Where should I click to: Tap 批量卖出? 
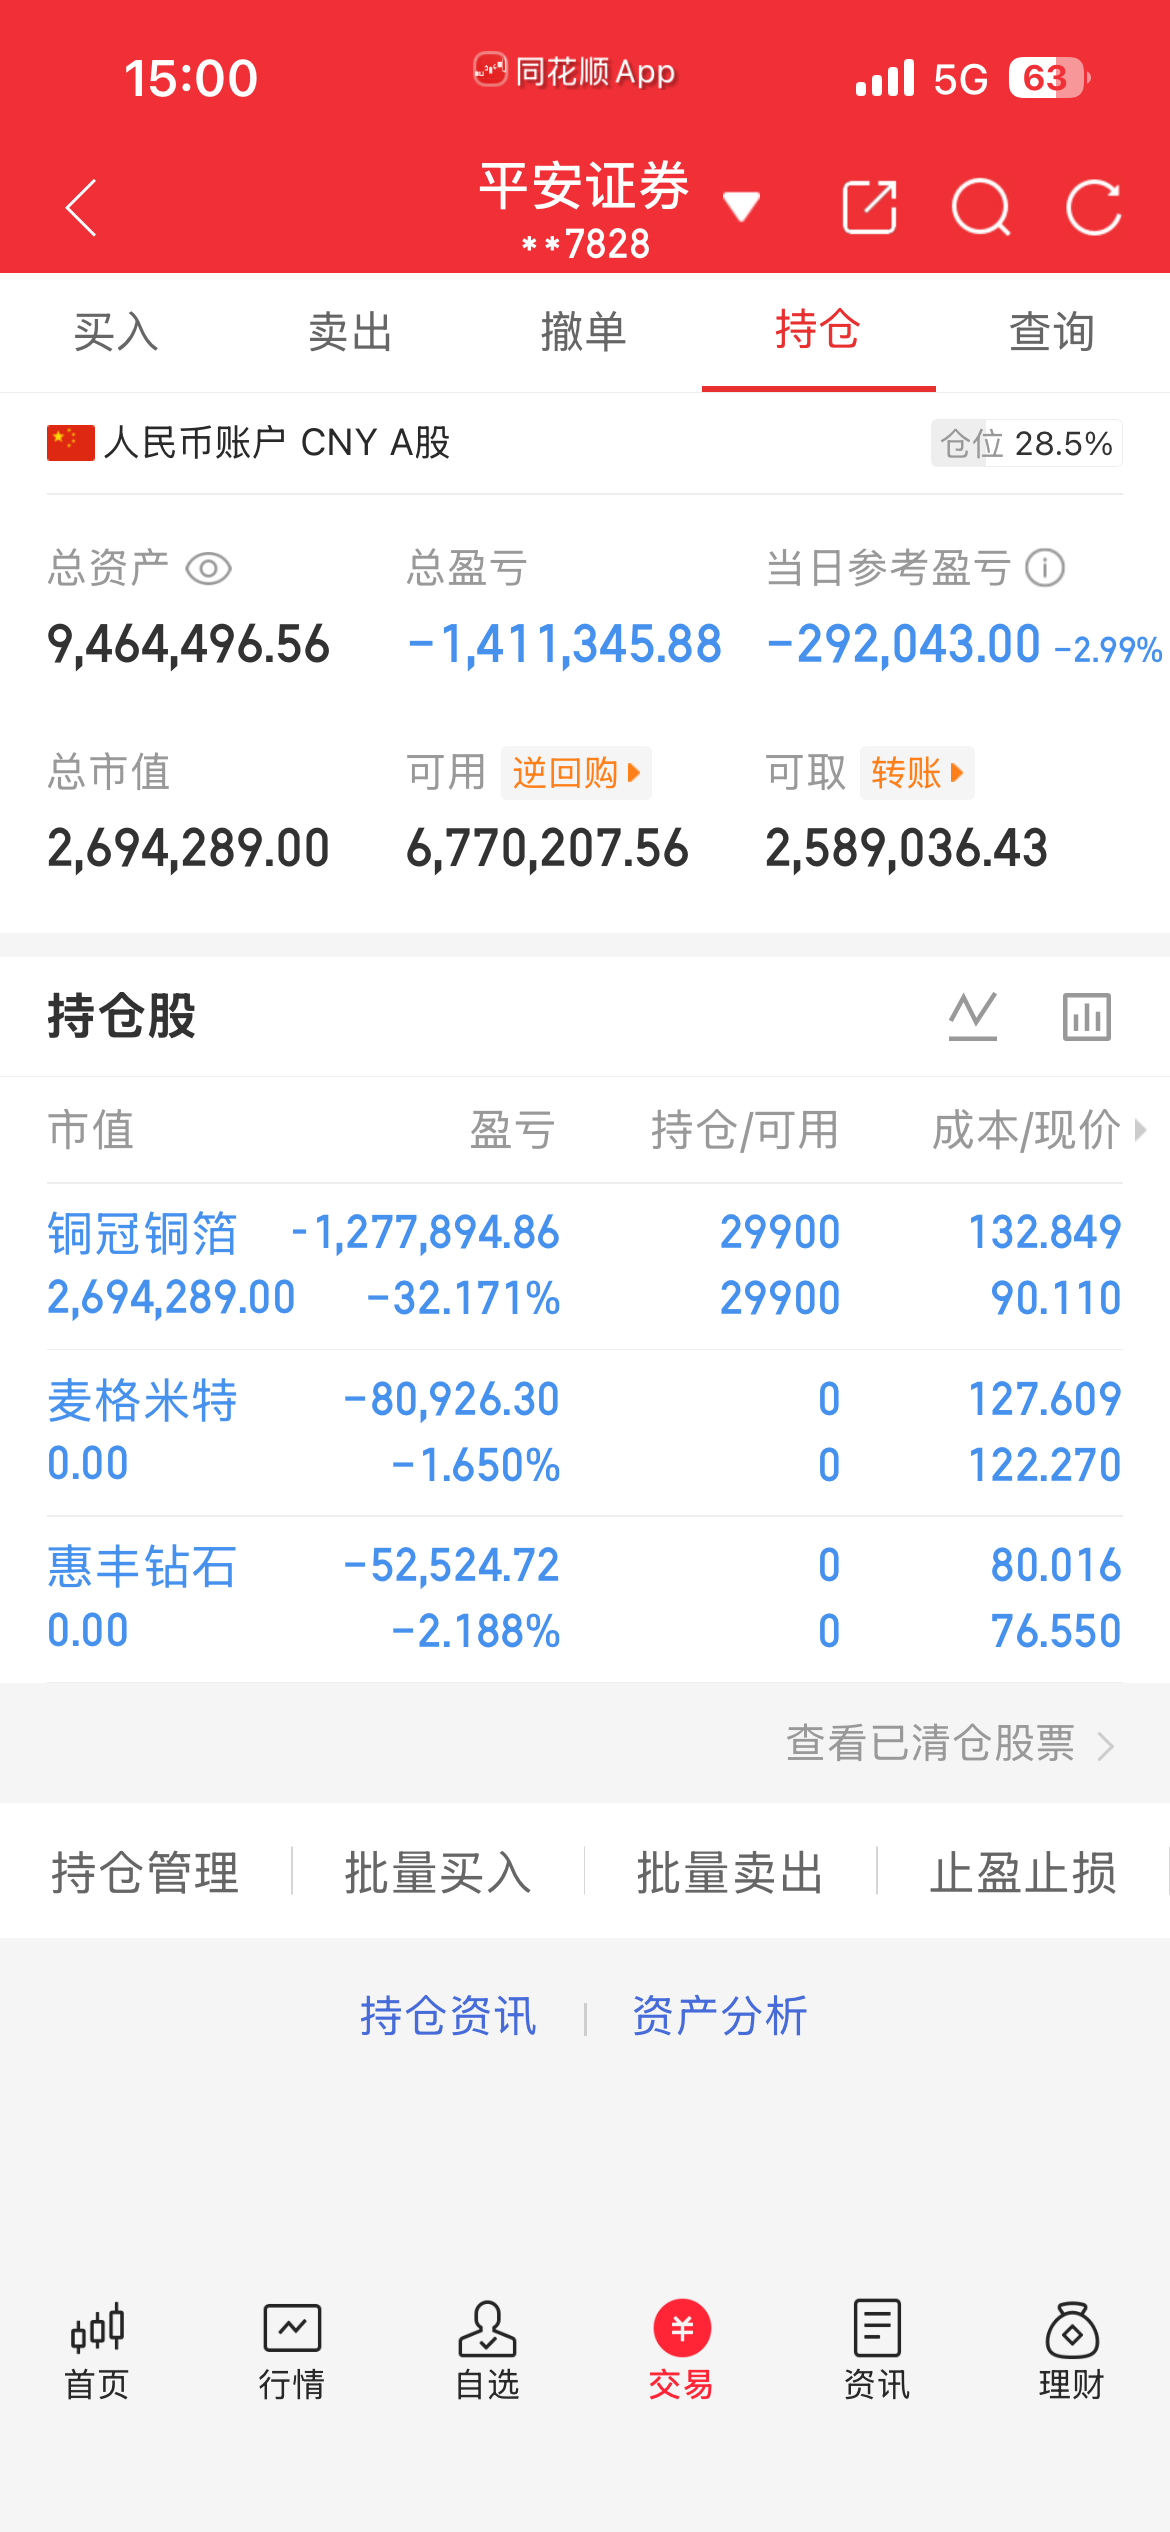(731, 1872)
